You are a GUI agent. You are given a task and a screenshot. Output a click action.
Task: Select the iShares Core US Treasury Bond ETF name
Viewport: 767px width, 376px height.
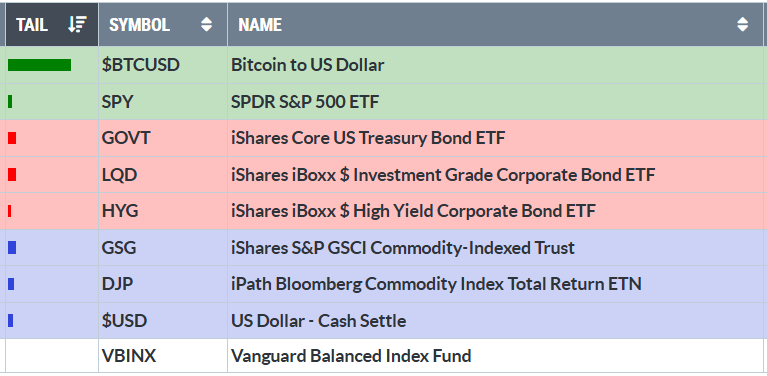pos(368,138)
